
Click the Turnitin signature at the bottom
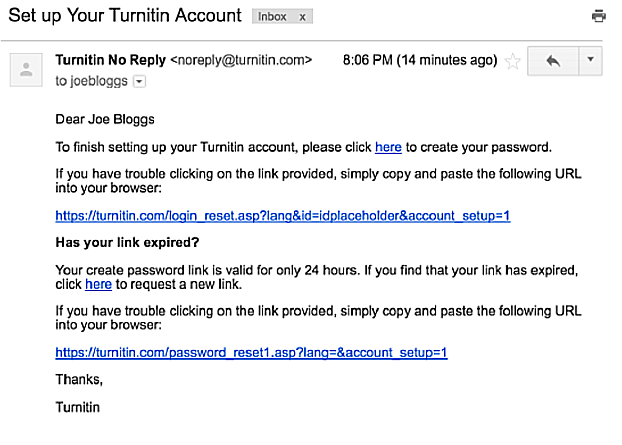pos(77,407)
